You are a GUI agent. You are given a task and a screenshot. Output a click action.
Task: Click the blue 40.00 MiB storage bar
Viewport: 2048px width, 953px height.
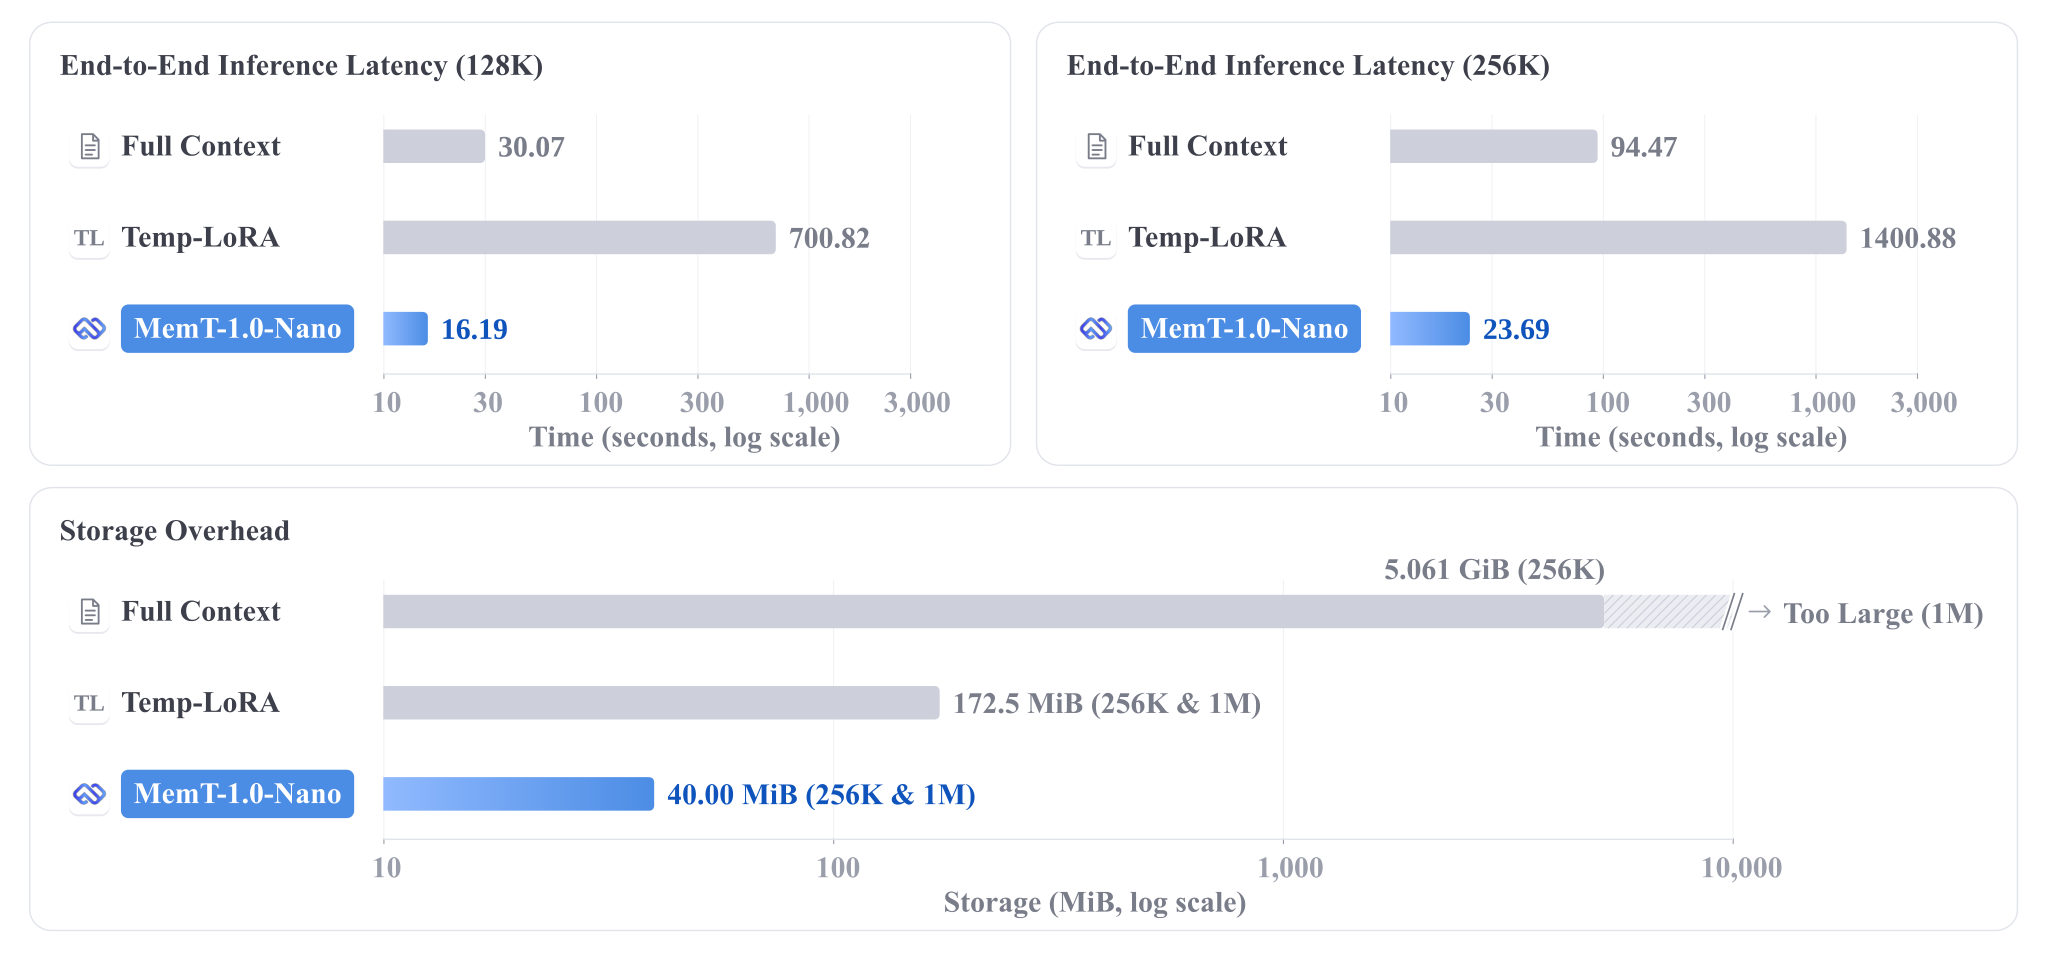click(518, 794)
